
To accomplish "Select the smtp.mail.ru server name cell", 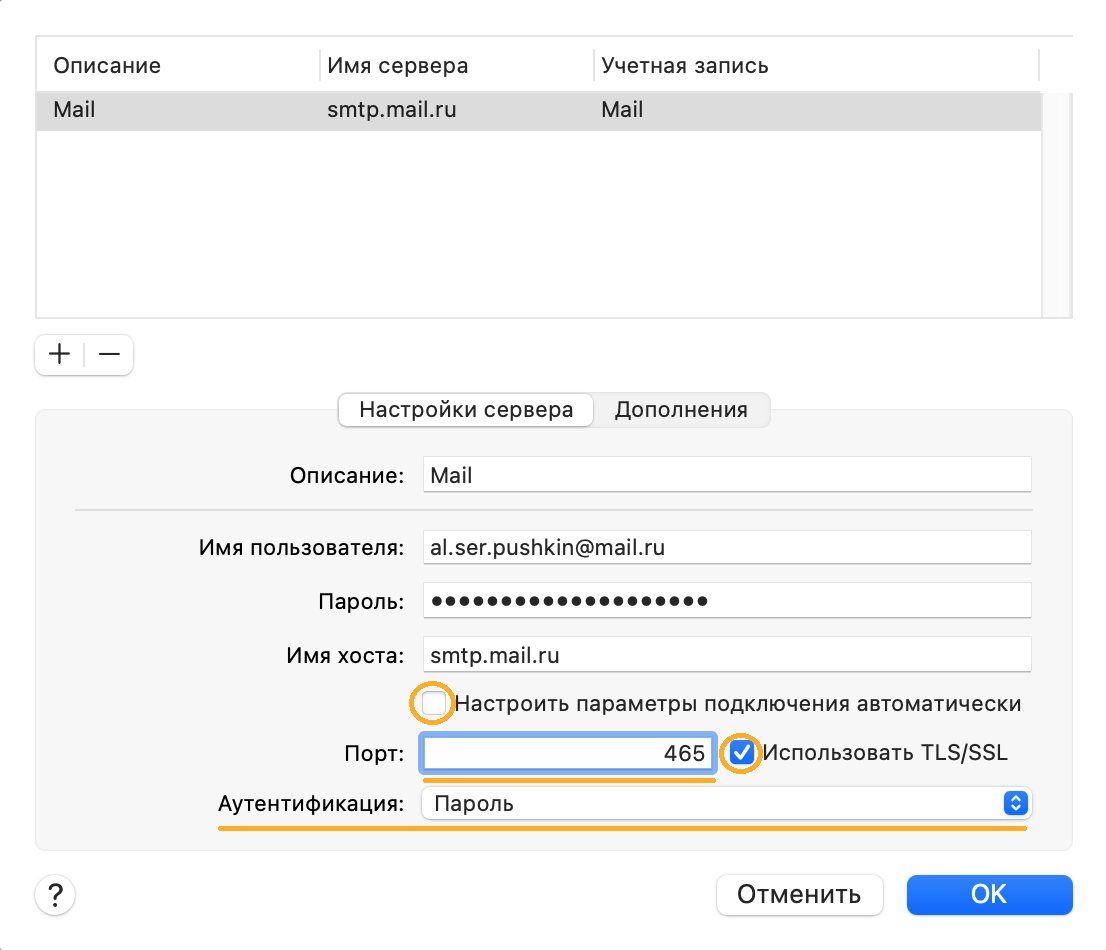I will point(391,110).
